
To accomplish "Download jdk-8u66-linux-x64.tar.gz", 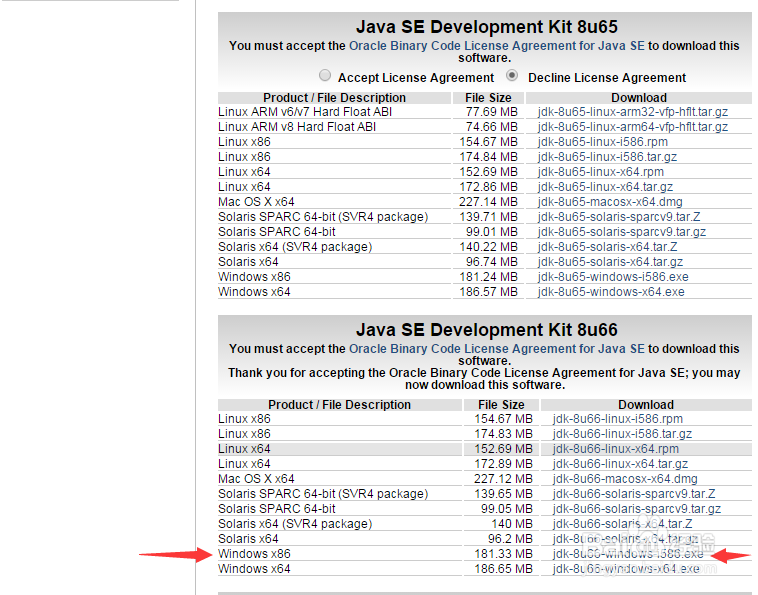I will pyautogui.click(x=620, y=464).
